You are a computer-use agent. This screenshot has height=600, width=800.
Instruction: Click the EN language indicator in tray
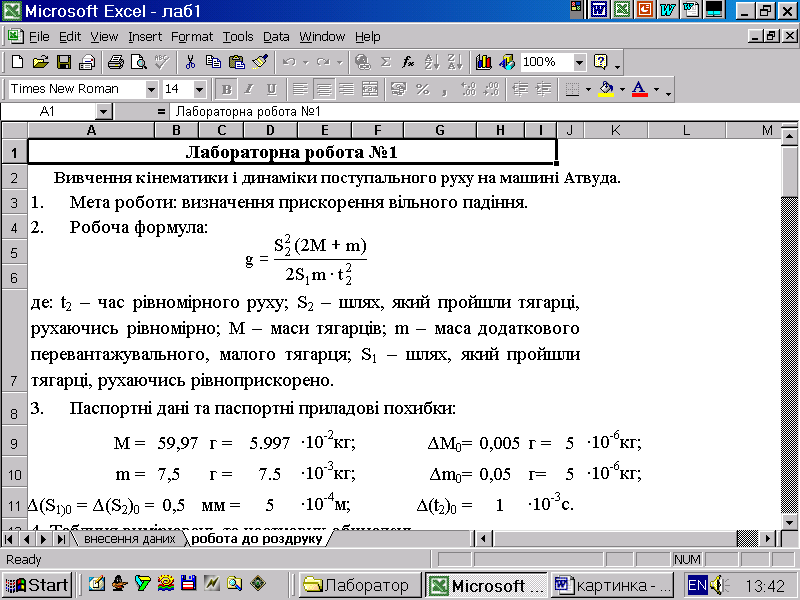coord(697,585)
